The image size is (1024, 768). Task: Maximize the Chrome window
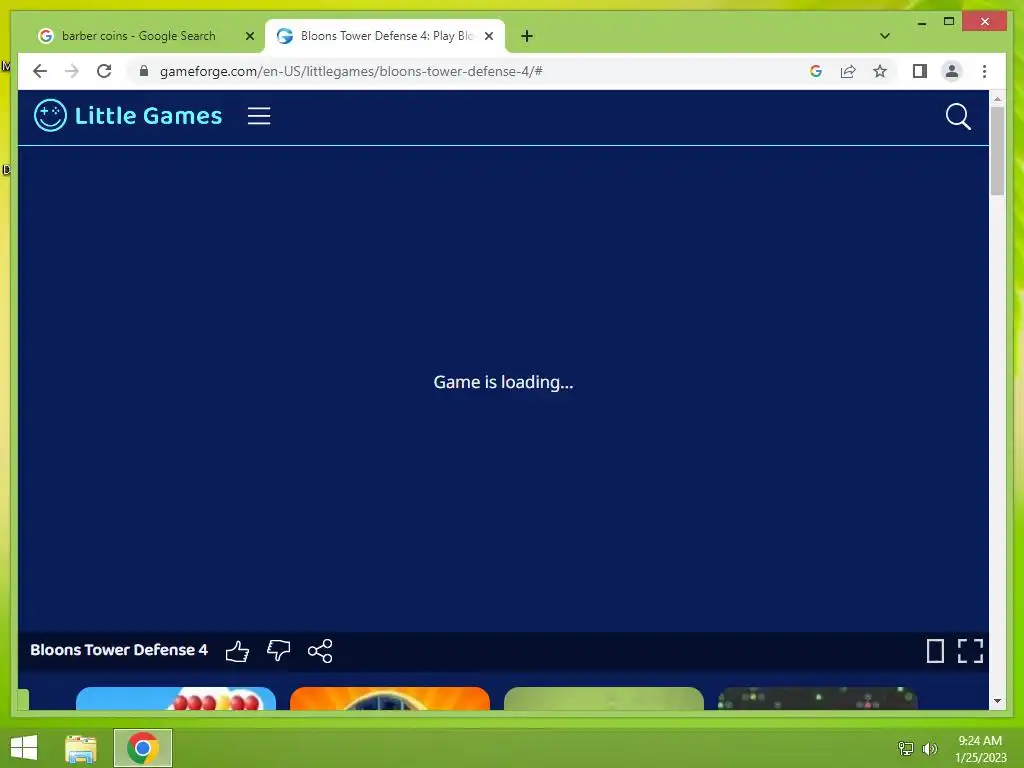click(x=949, y=22)
